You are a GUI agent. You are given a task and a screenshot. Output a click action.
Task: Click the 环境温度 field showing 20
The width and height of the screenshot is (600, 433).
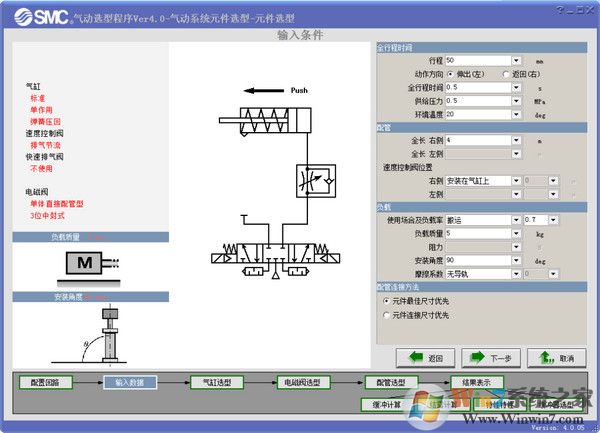pos(479,114)
